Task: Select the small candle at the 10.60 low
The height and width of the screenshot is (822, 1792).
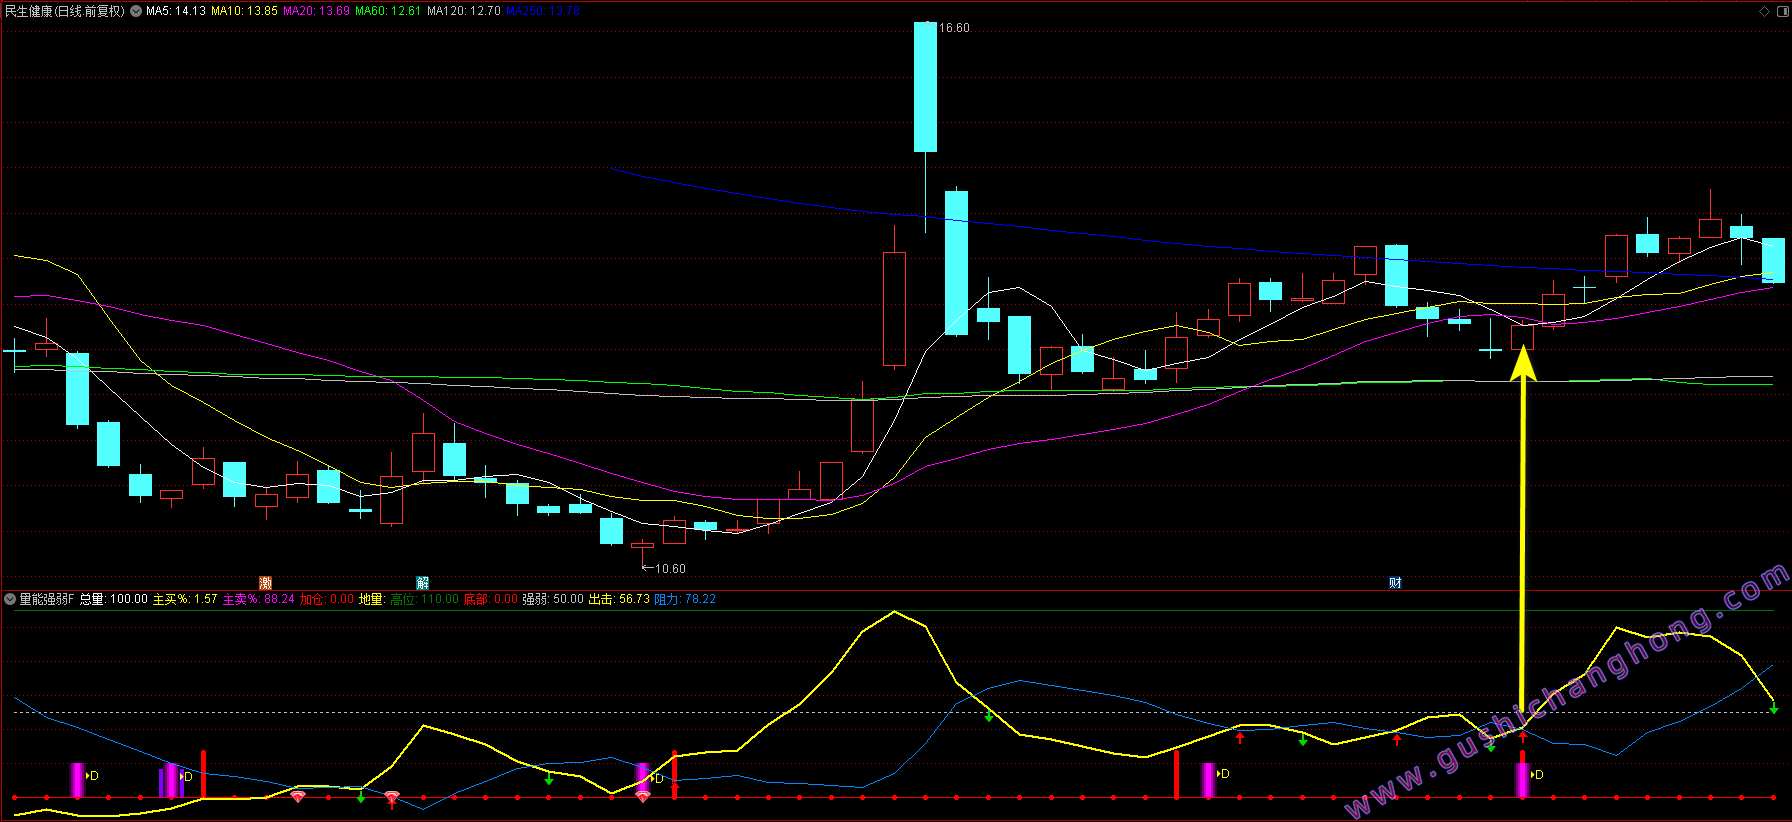Action: point(642,546)
